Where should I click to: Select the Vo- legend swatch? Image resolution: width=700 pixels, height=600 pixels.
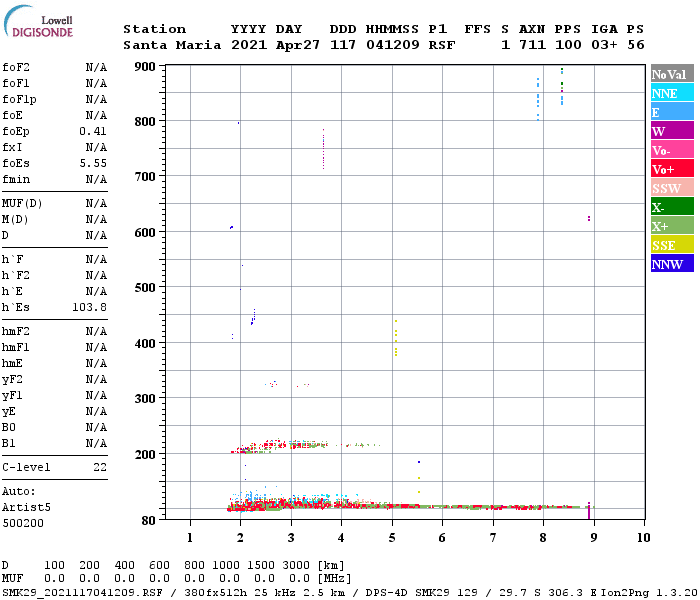point(672,150)
